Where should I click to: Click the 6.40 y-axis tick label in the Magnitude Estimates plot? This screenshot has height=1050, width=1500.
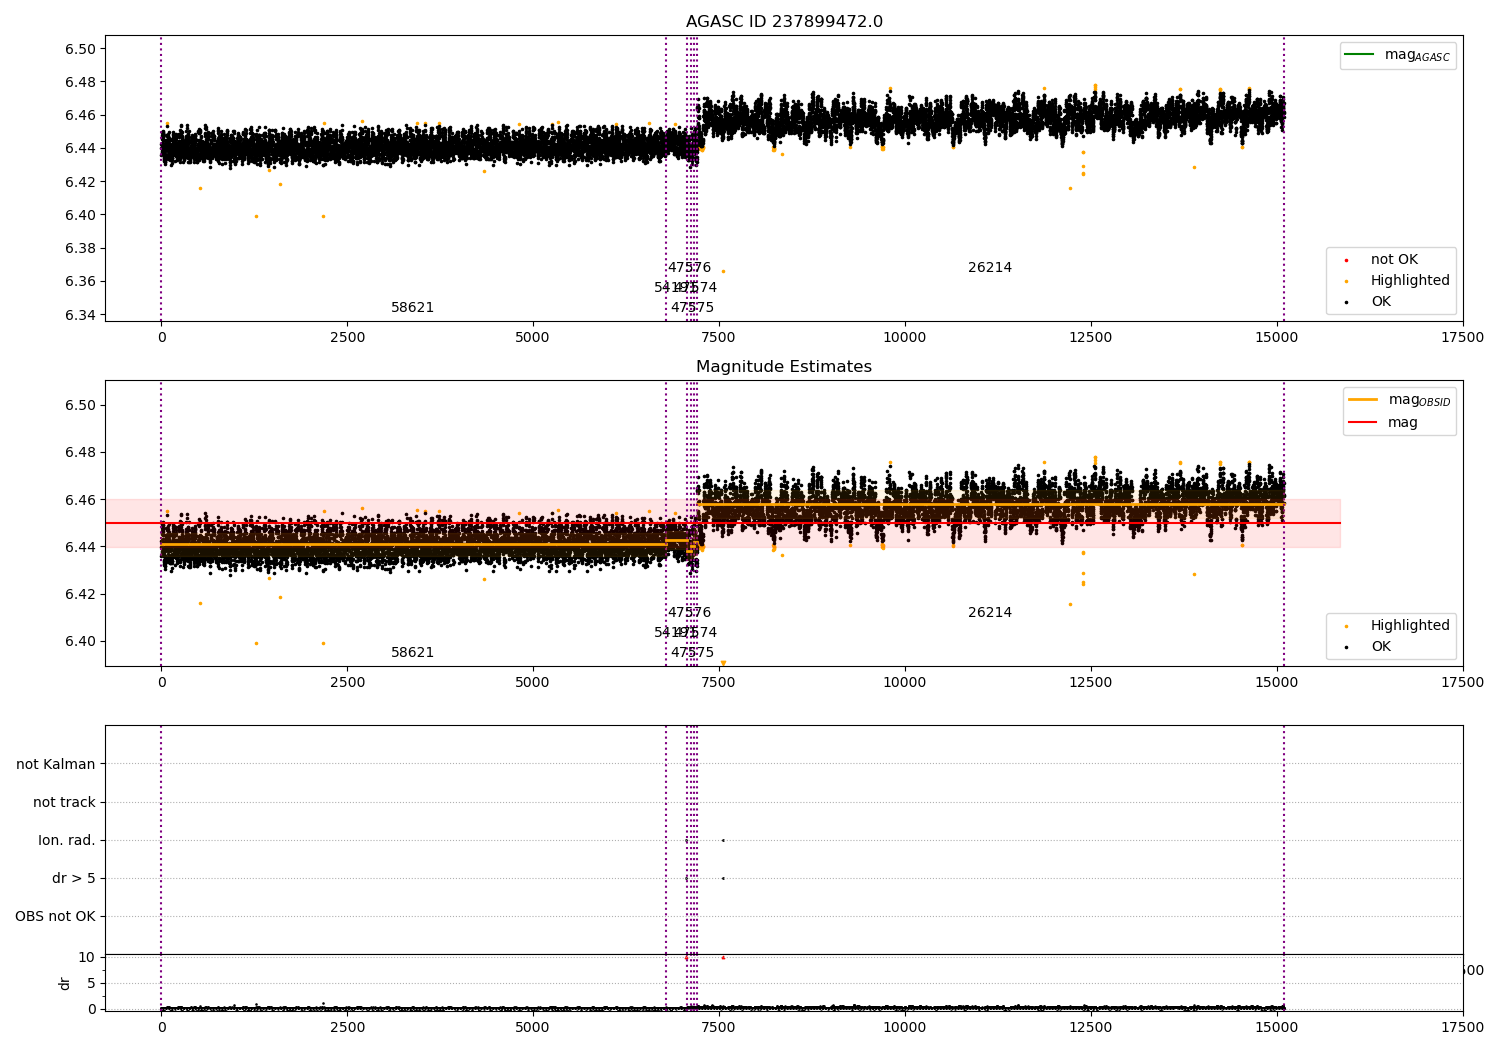(x=80, y=641)
